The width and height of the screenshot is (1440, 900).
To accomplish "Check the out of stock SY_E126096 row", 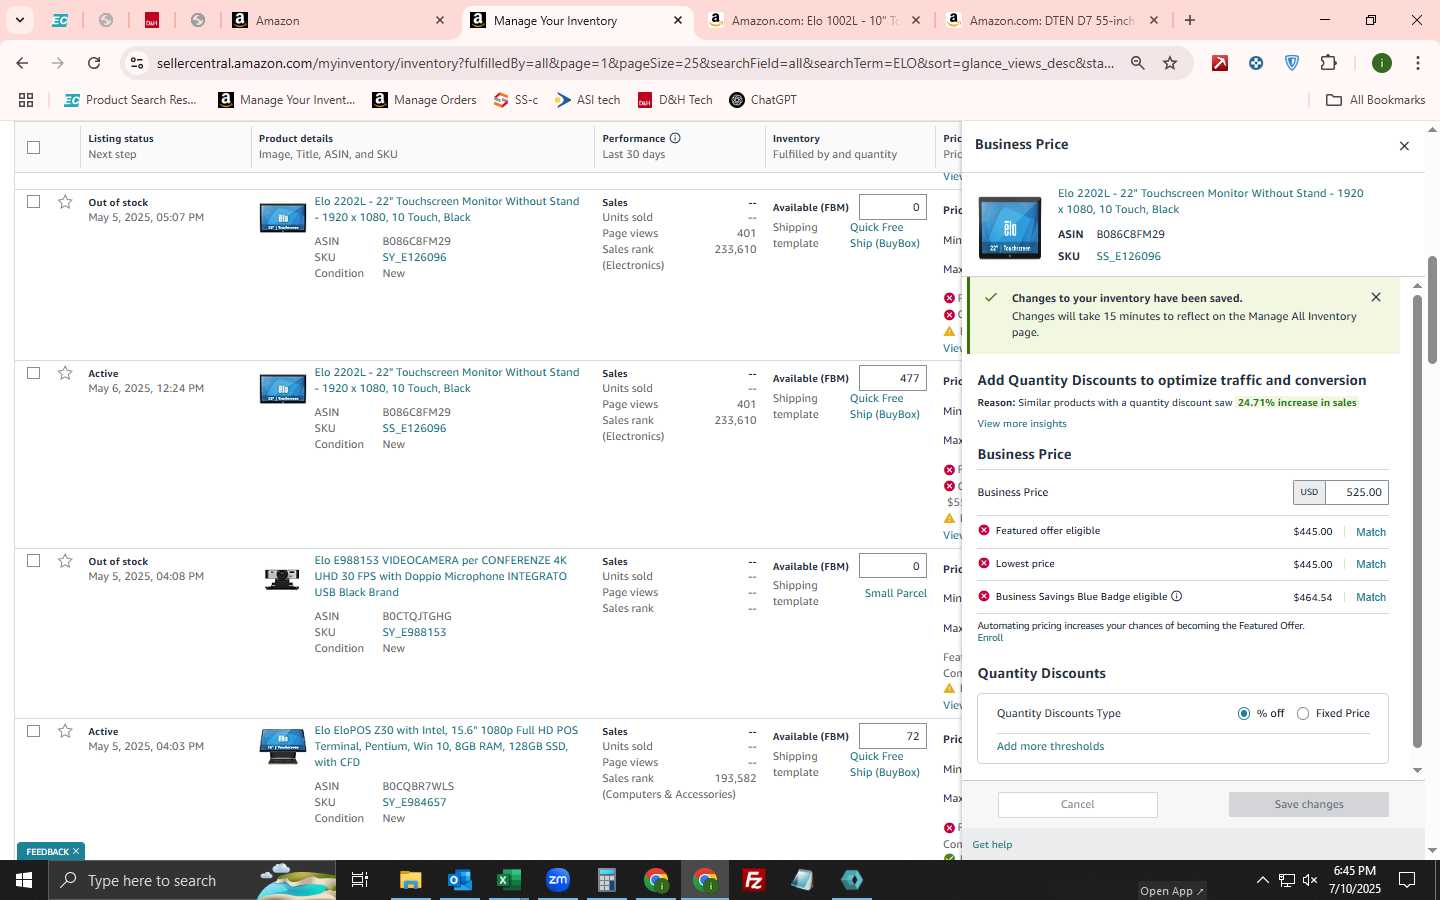I will 33,202.
